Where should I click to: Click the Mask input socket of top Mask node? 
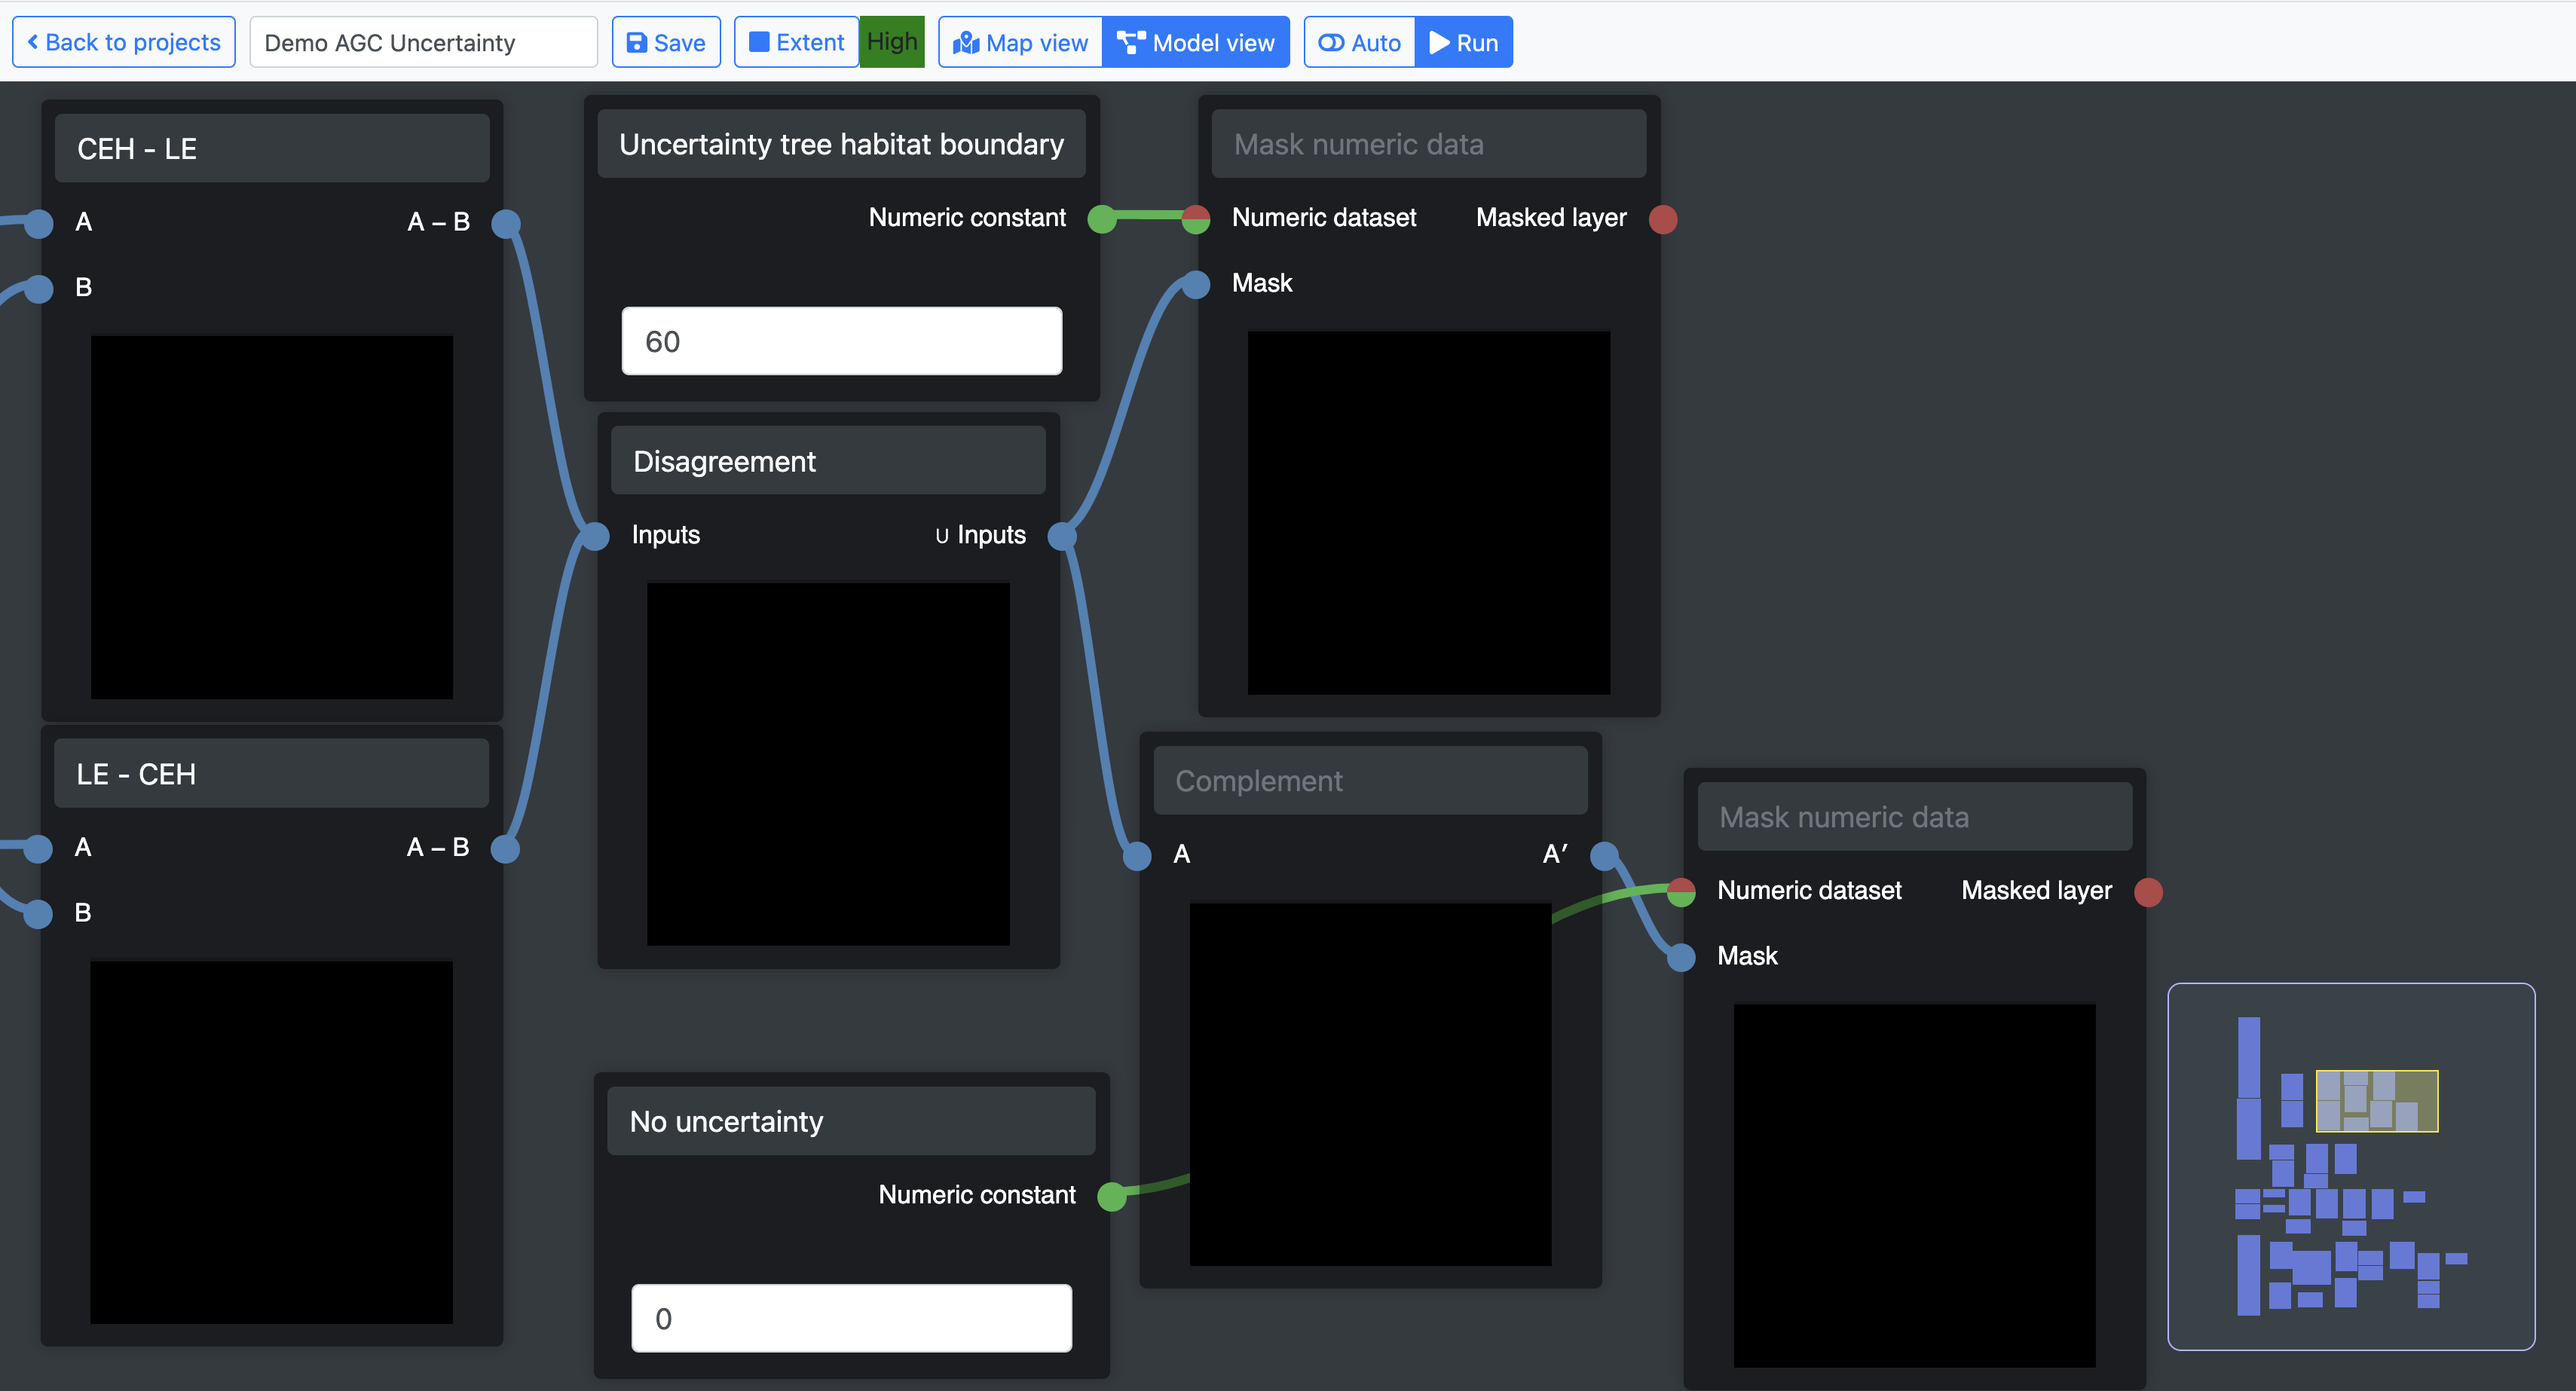tap(1196, 284)
